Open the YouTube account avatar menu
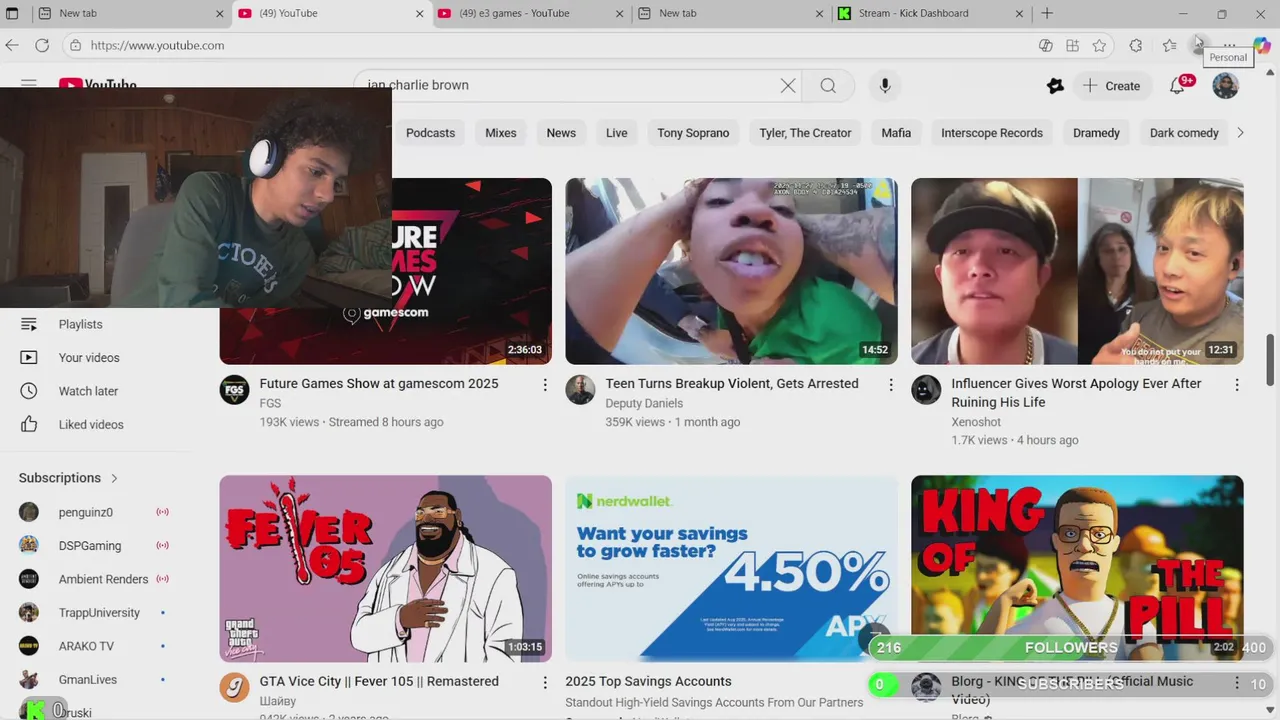Viewport: 1280px width, 720px height. (x=1225, y=86)
